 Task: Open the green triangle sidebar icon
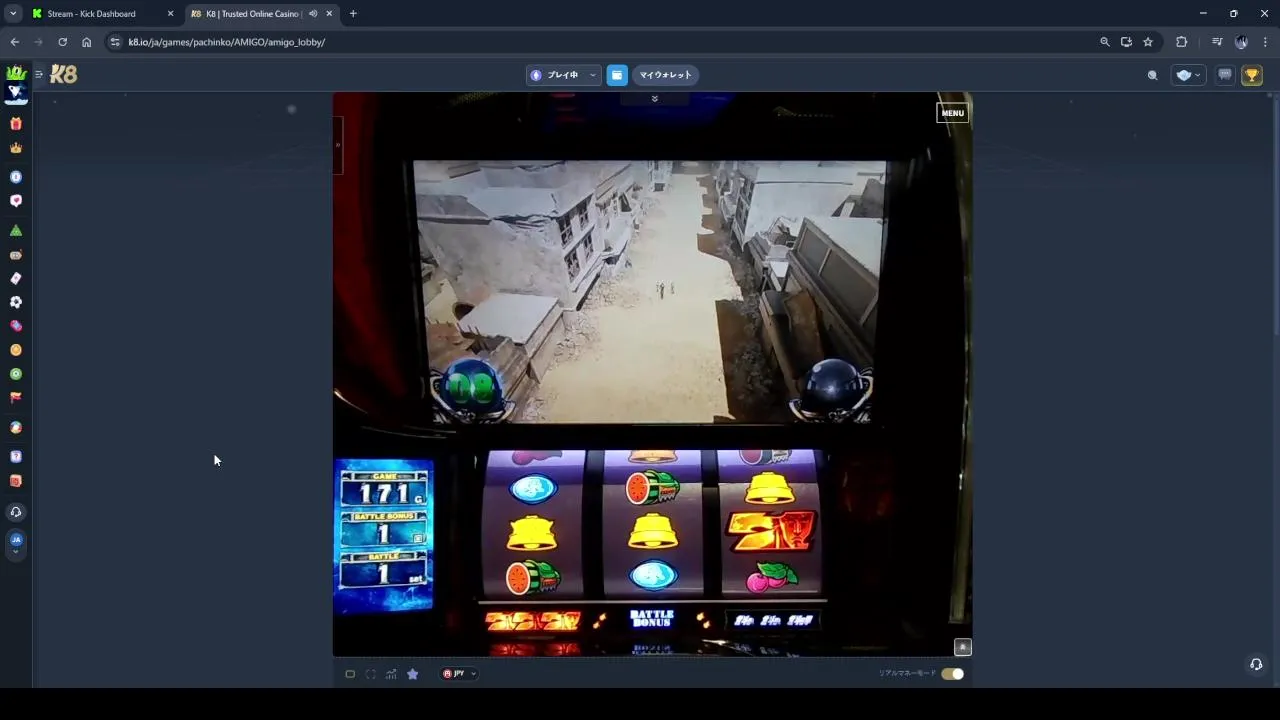tap(15, 231)
